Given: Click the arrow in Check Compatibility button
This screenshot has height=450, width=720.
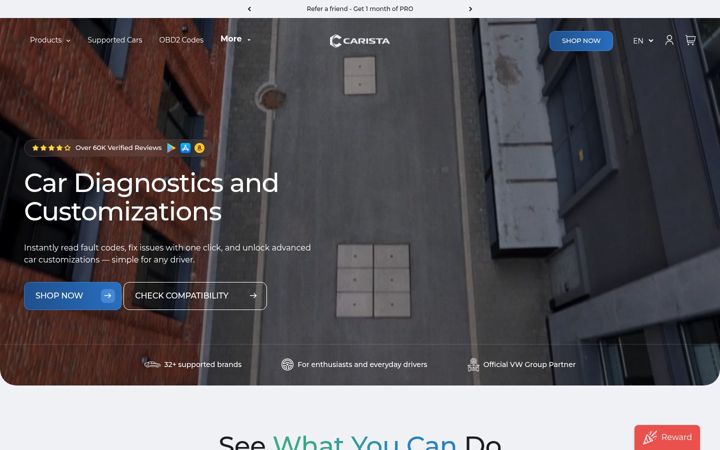Looking at the screenshot, I should coord(253,296).
